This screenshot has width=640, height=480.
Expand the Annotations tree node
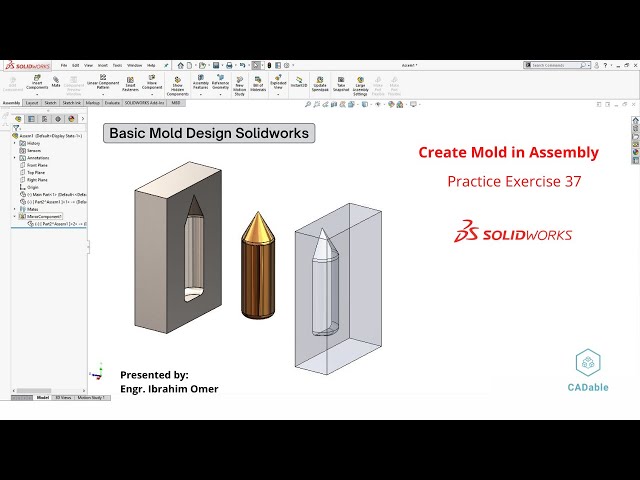point(15,158)
